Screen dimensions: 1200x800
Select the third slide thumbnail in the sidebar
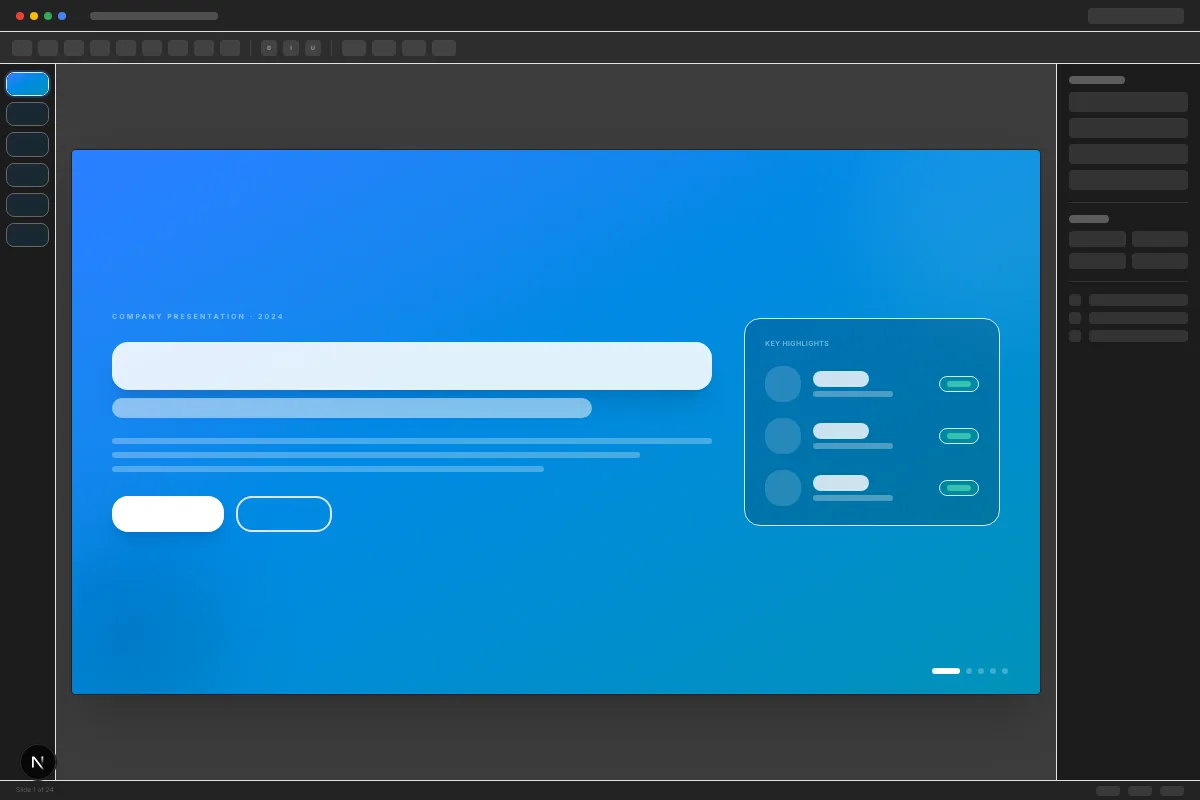click(x=27, y=144)
